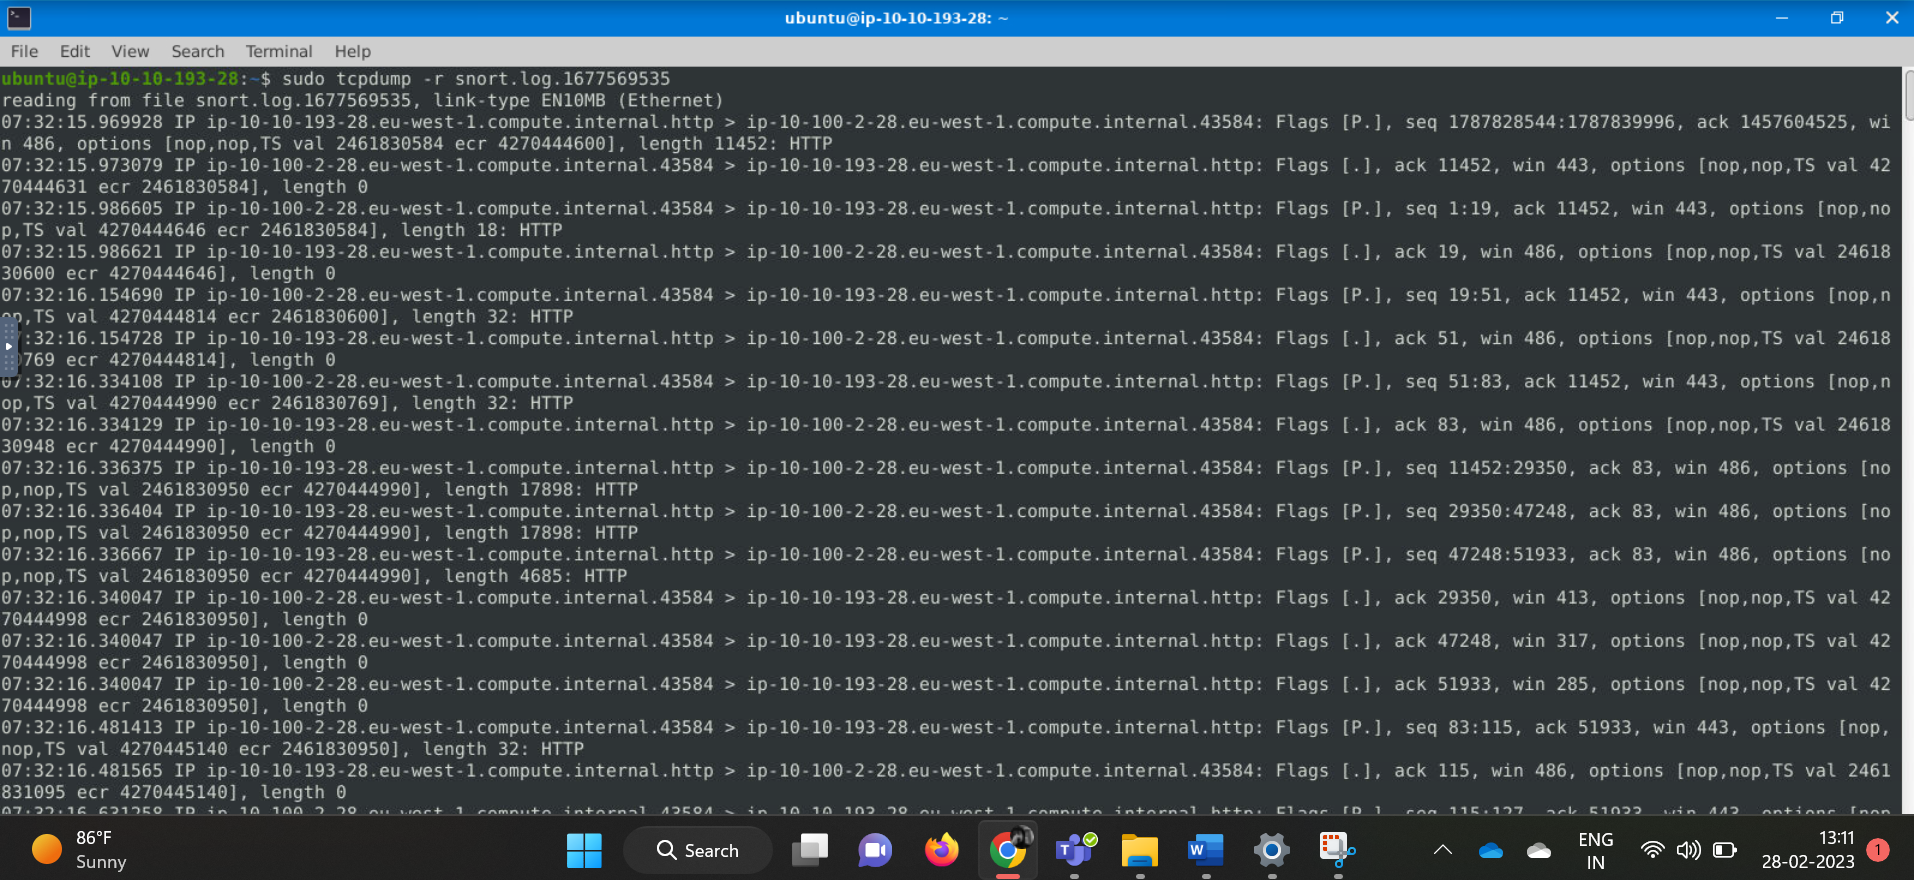
Task: Launch Firefox from the taskbar
Action: pos(941,850)
